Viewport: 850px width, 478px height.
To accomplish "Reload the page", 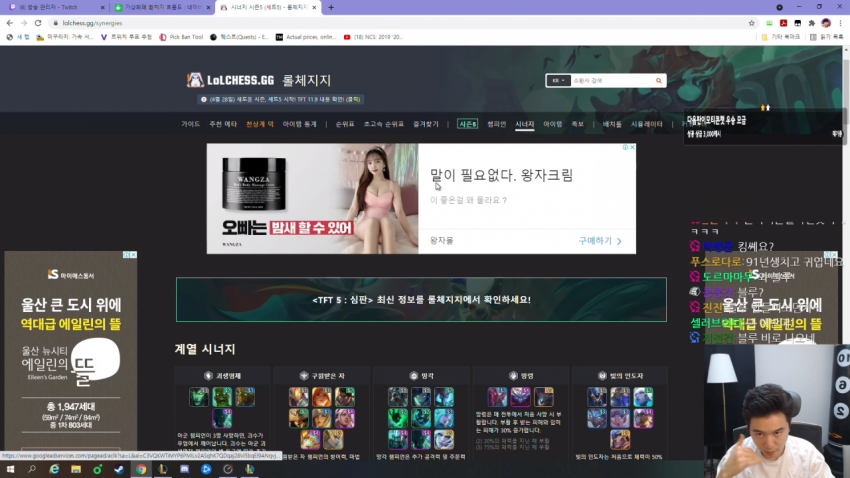I will 38,23.
